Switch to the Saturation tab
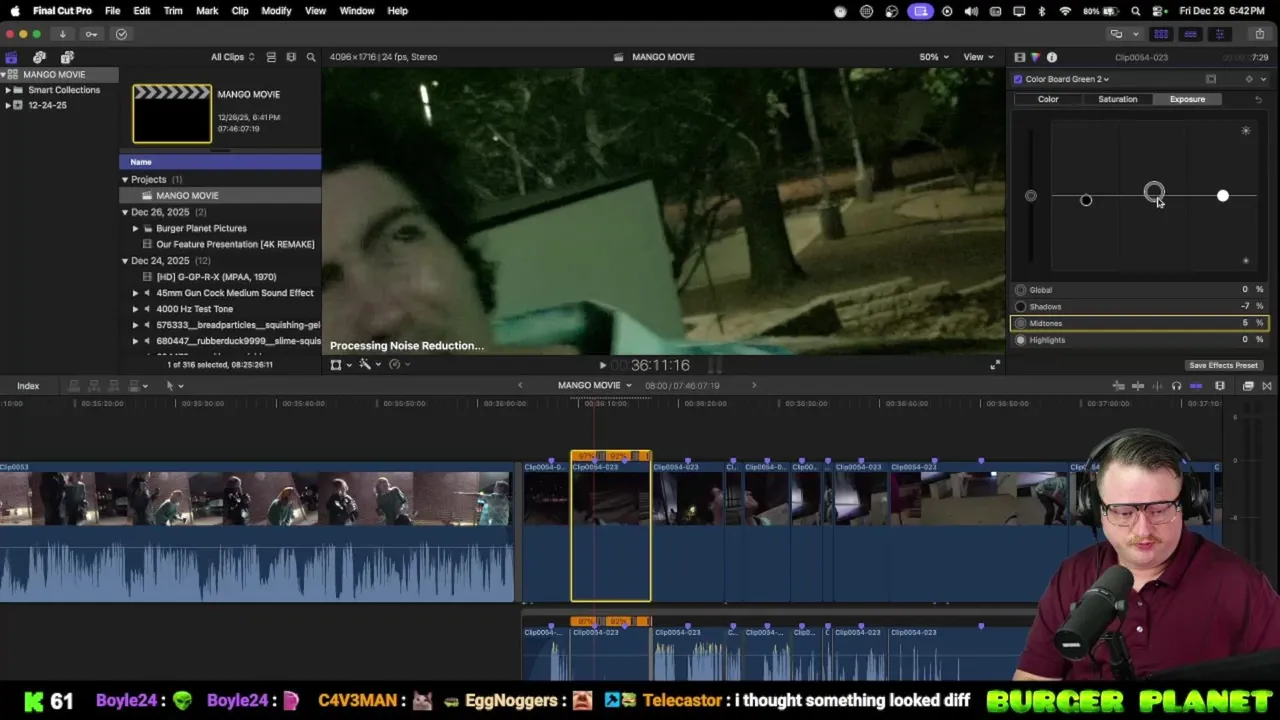 point(1117,99)
